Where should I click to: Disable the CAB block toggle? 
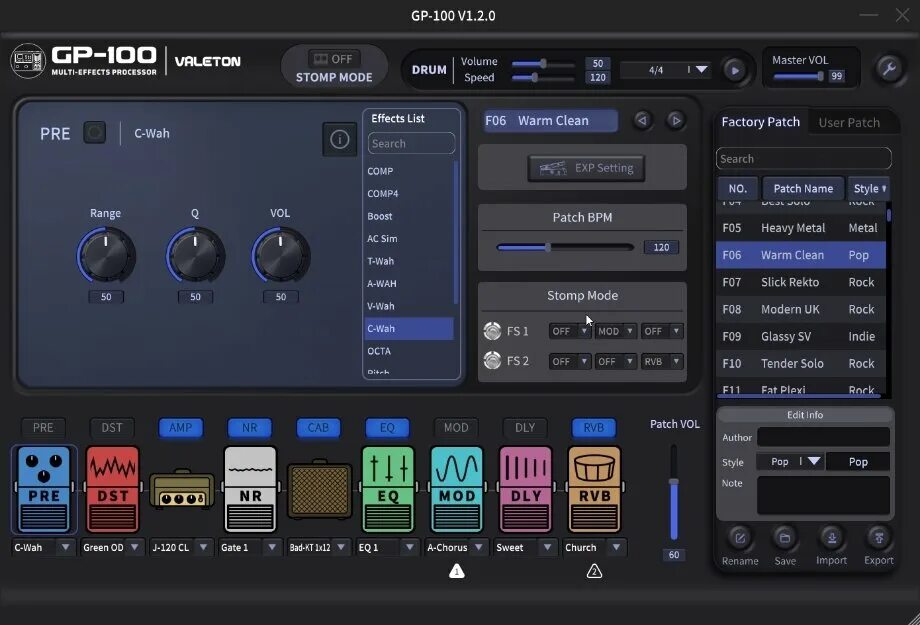coord(318,427)
